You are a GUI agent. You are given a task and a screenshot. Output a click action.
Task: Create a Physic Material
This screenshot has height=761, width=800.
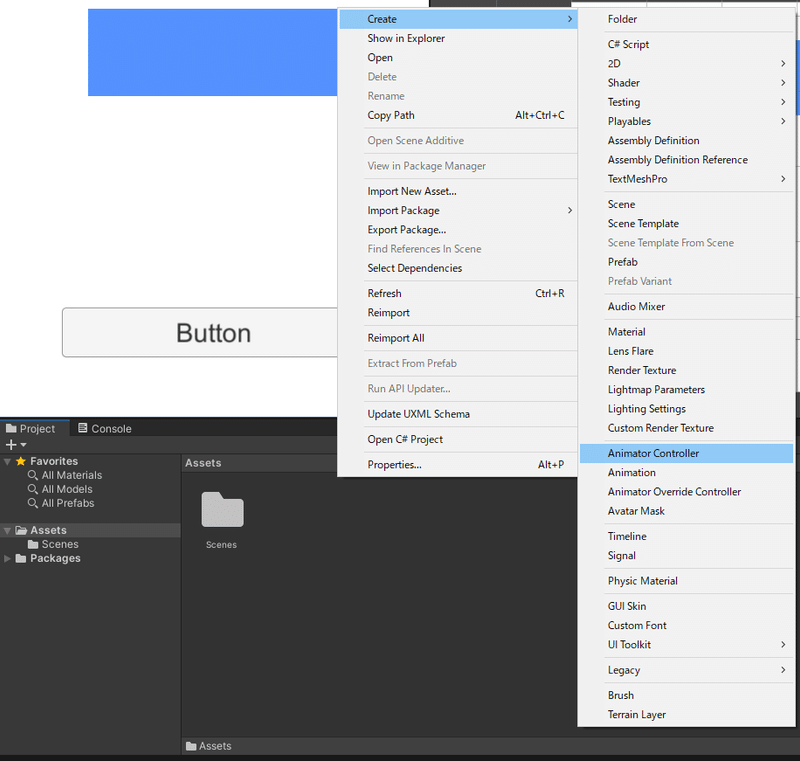click(x=686, y=581)
